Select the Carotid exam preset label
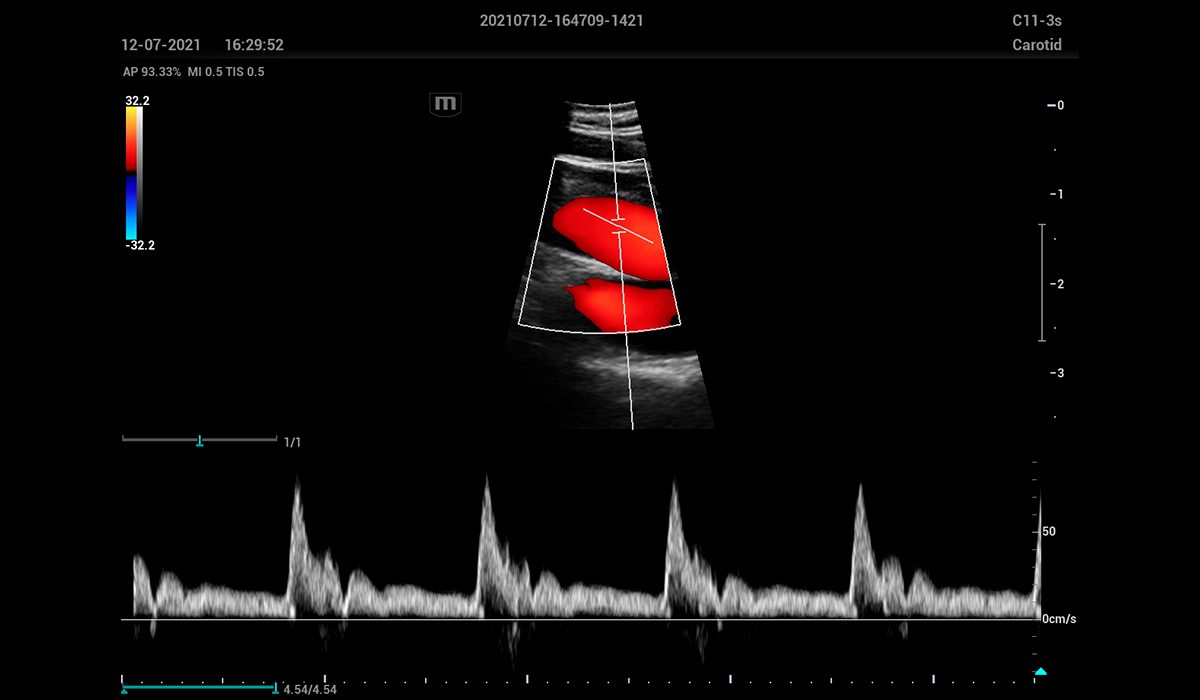 click(1036, 45)
